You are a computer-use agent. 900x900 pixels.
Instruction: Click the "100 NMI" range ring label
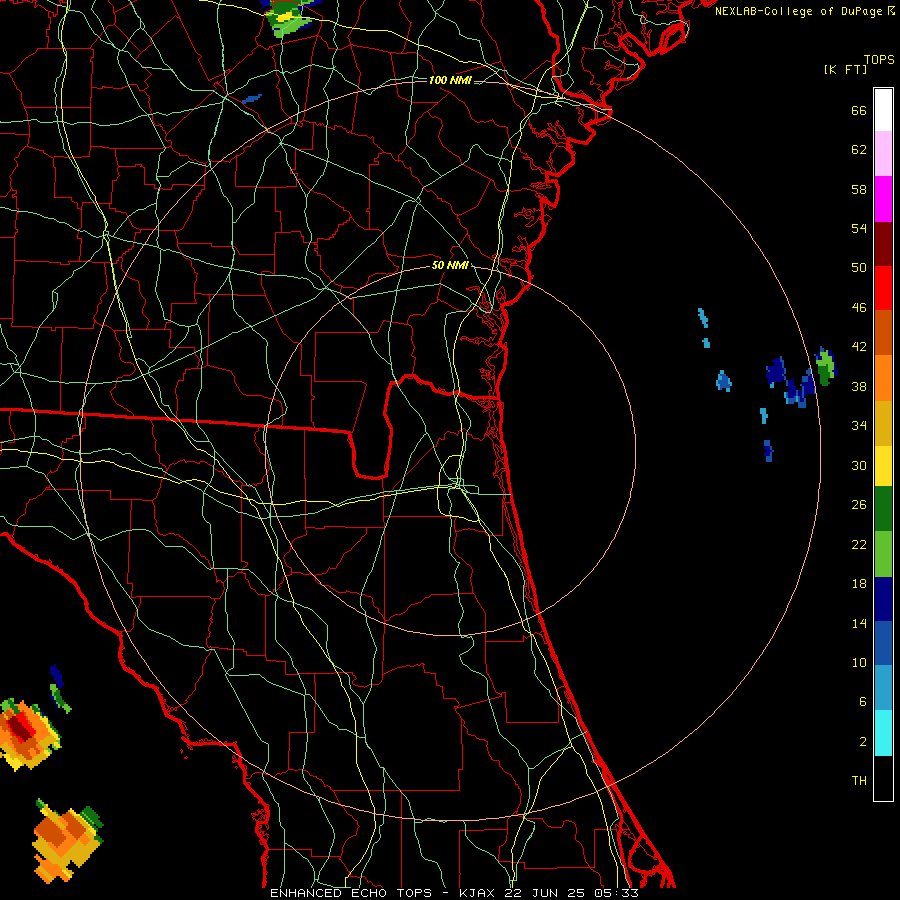(x=450, y=80)
